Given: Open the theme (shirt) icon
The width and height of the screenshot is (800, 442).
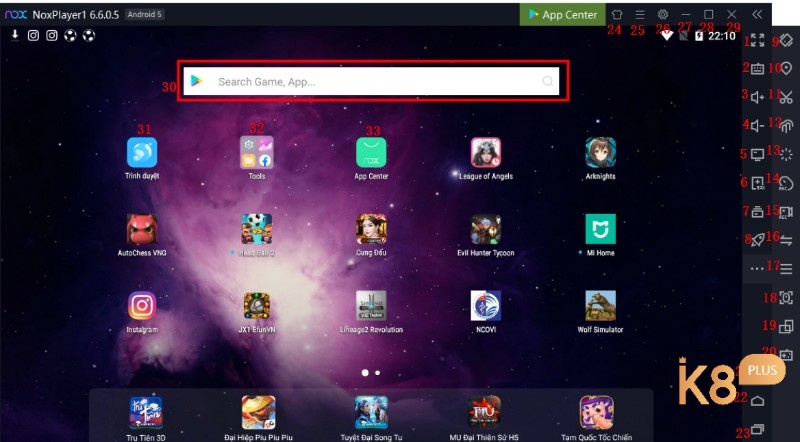Looking at the screenshot, I should (x=617, y=14).
